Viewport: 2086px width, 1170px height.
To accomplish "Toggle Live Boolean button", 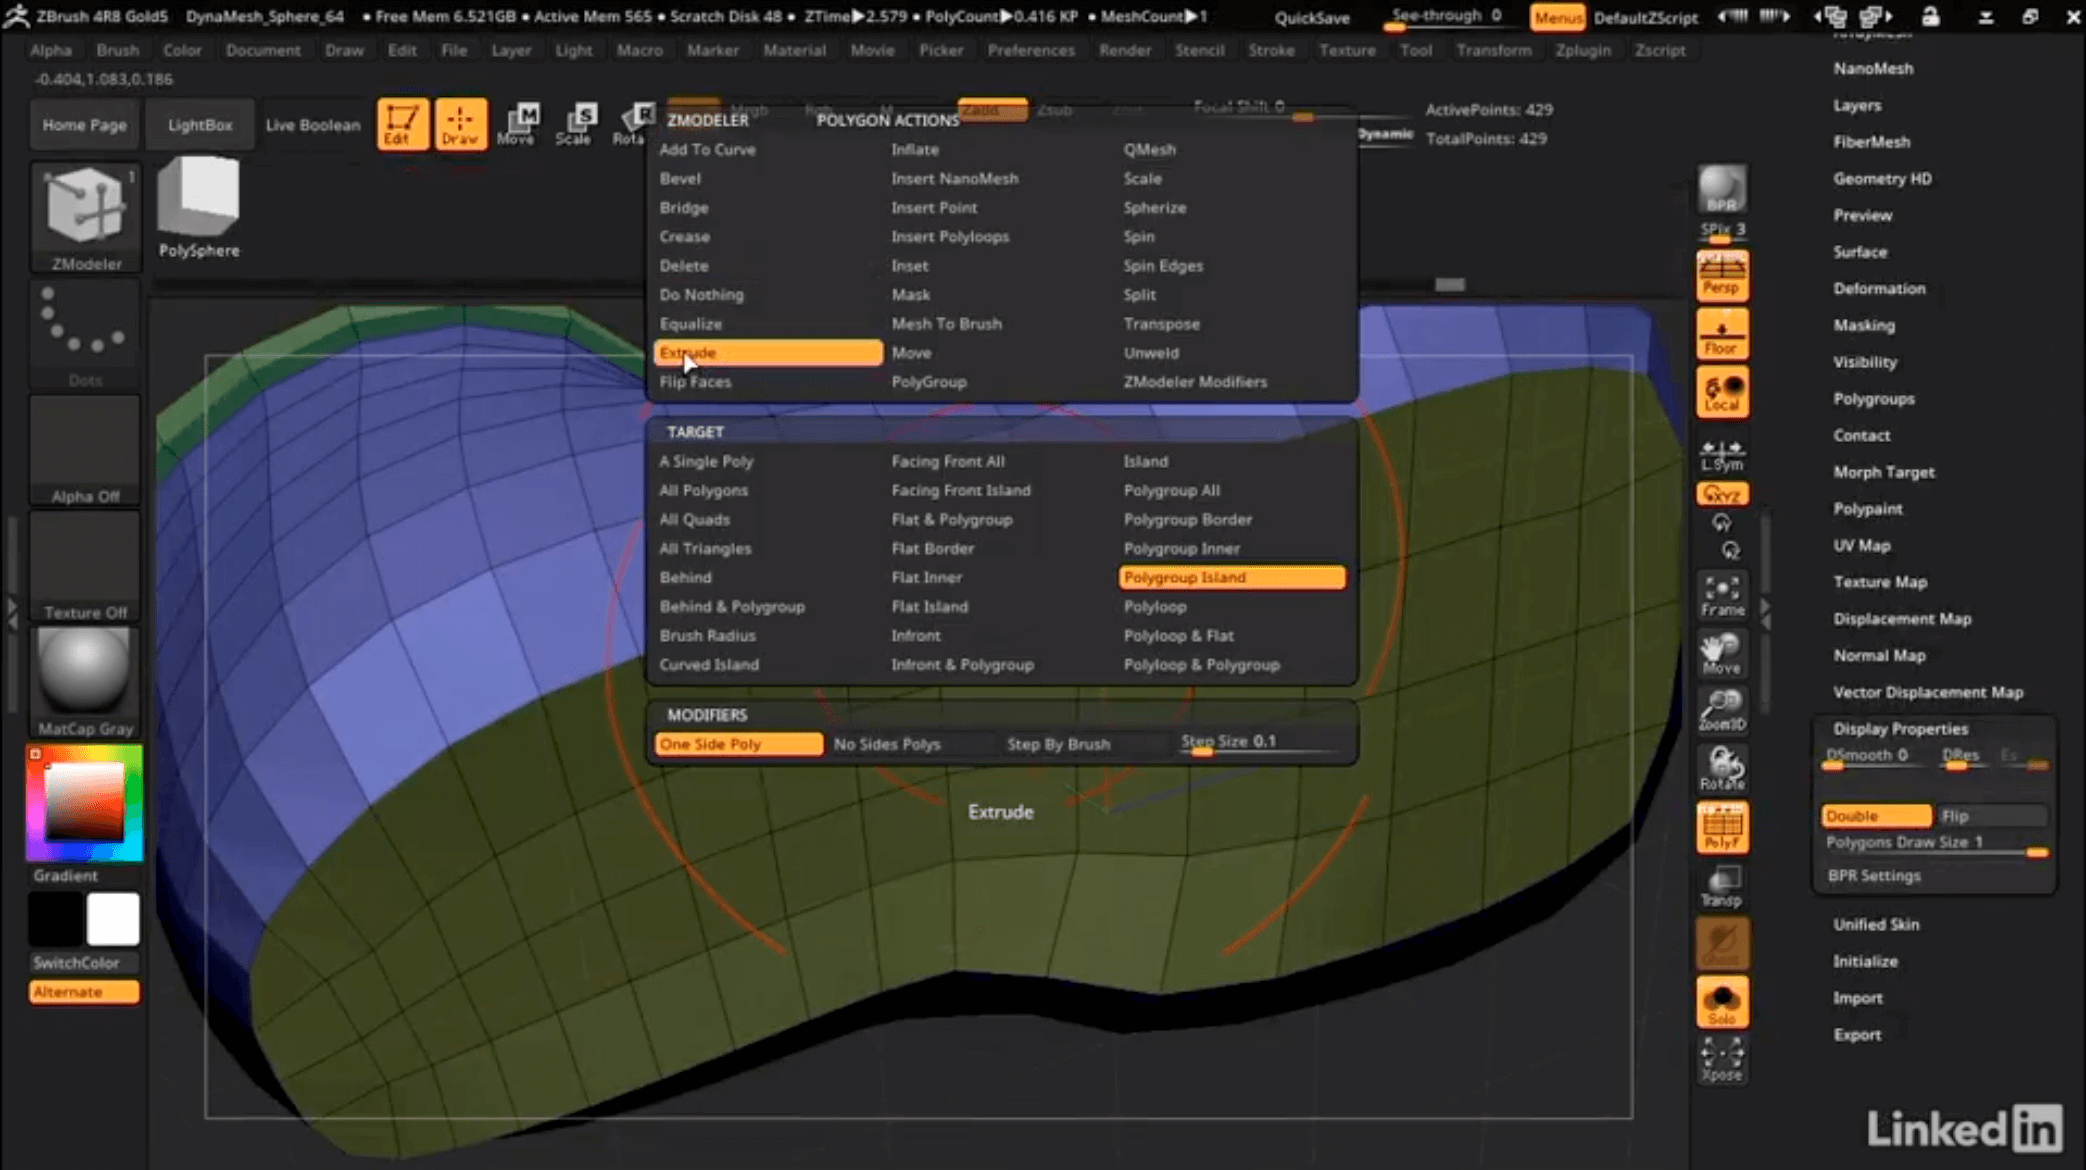I will (x=312, y=124).
